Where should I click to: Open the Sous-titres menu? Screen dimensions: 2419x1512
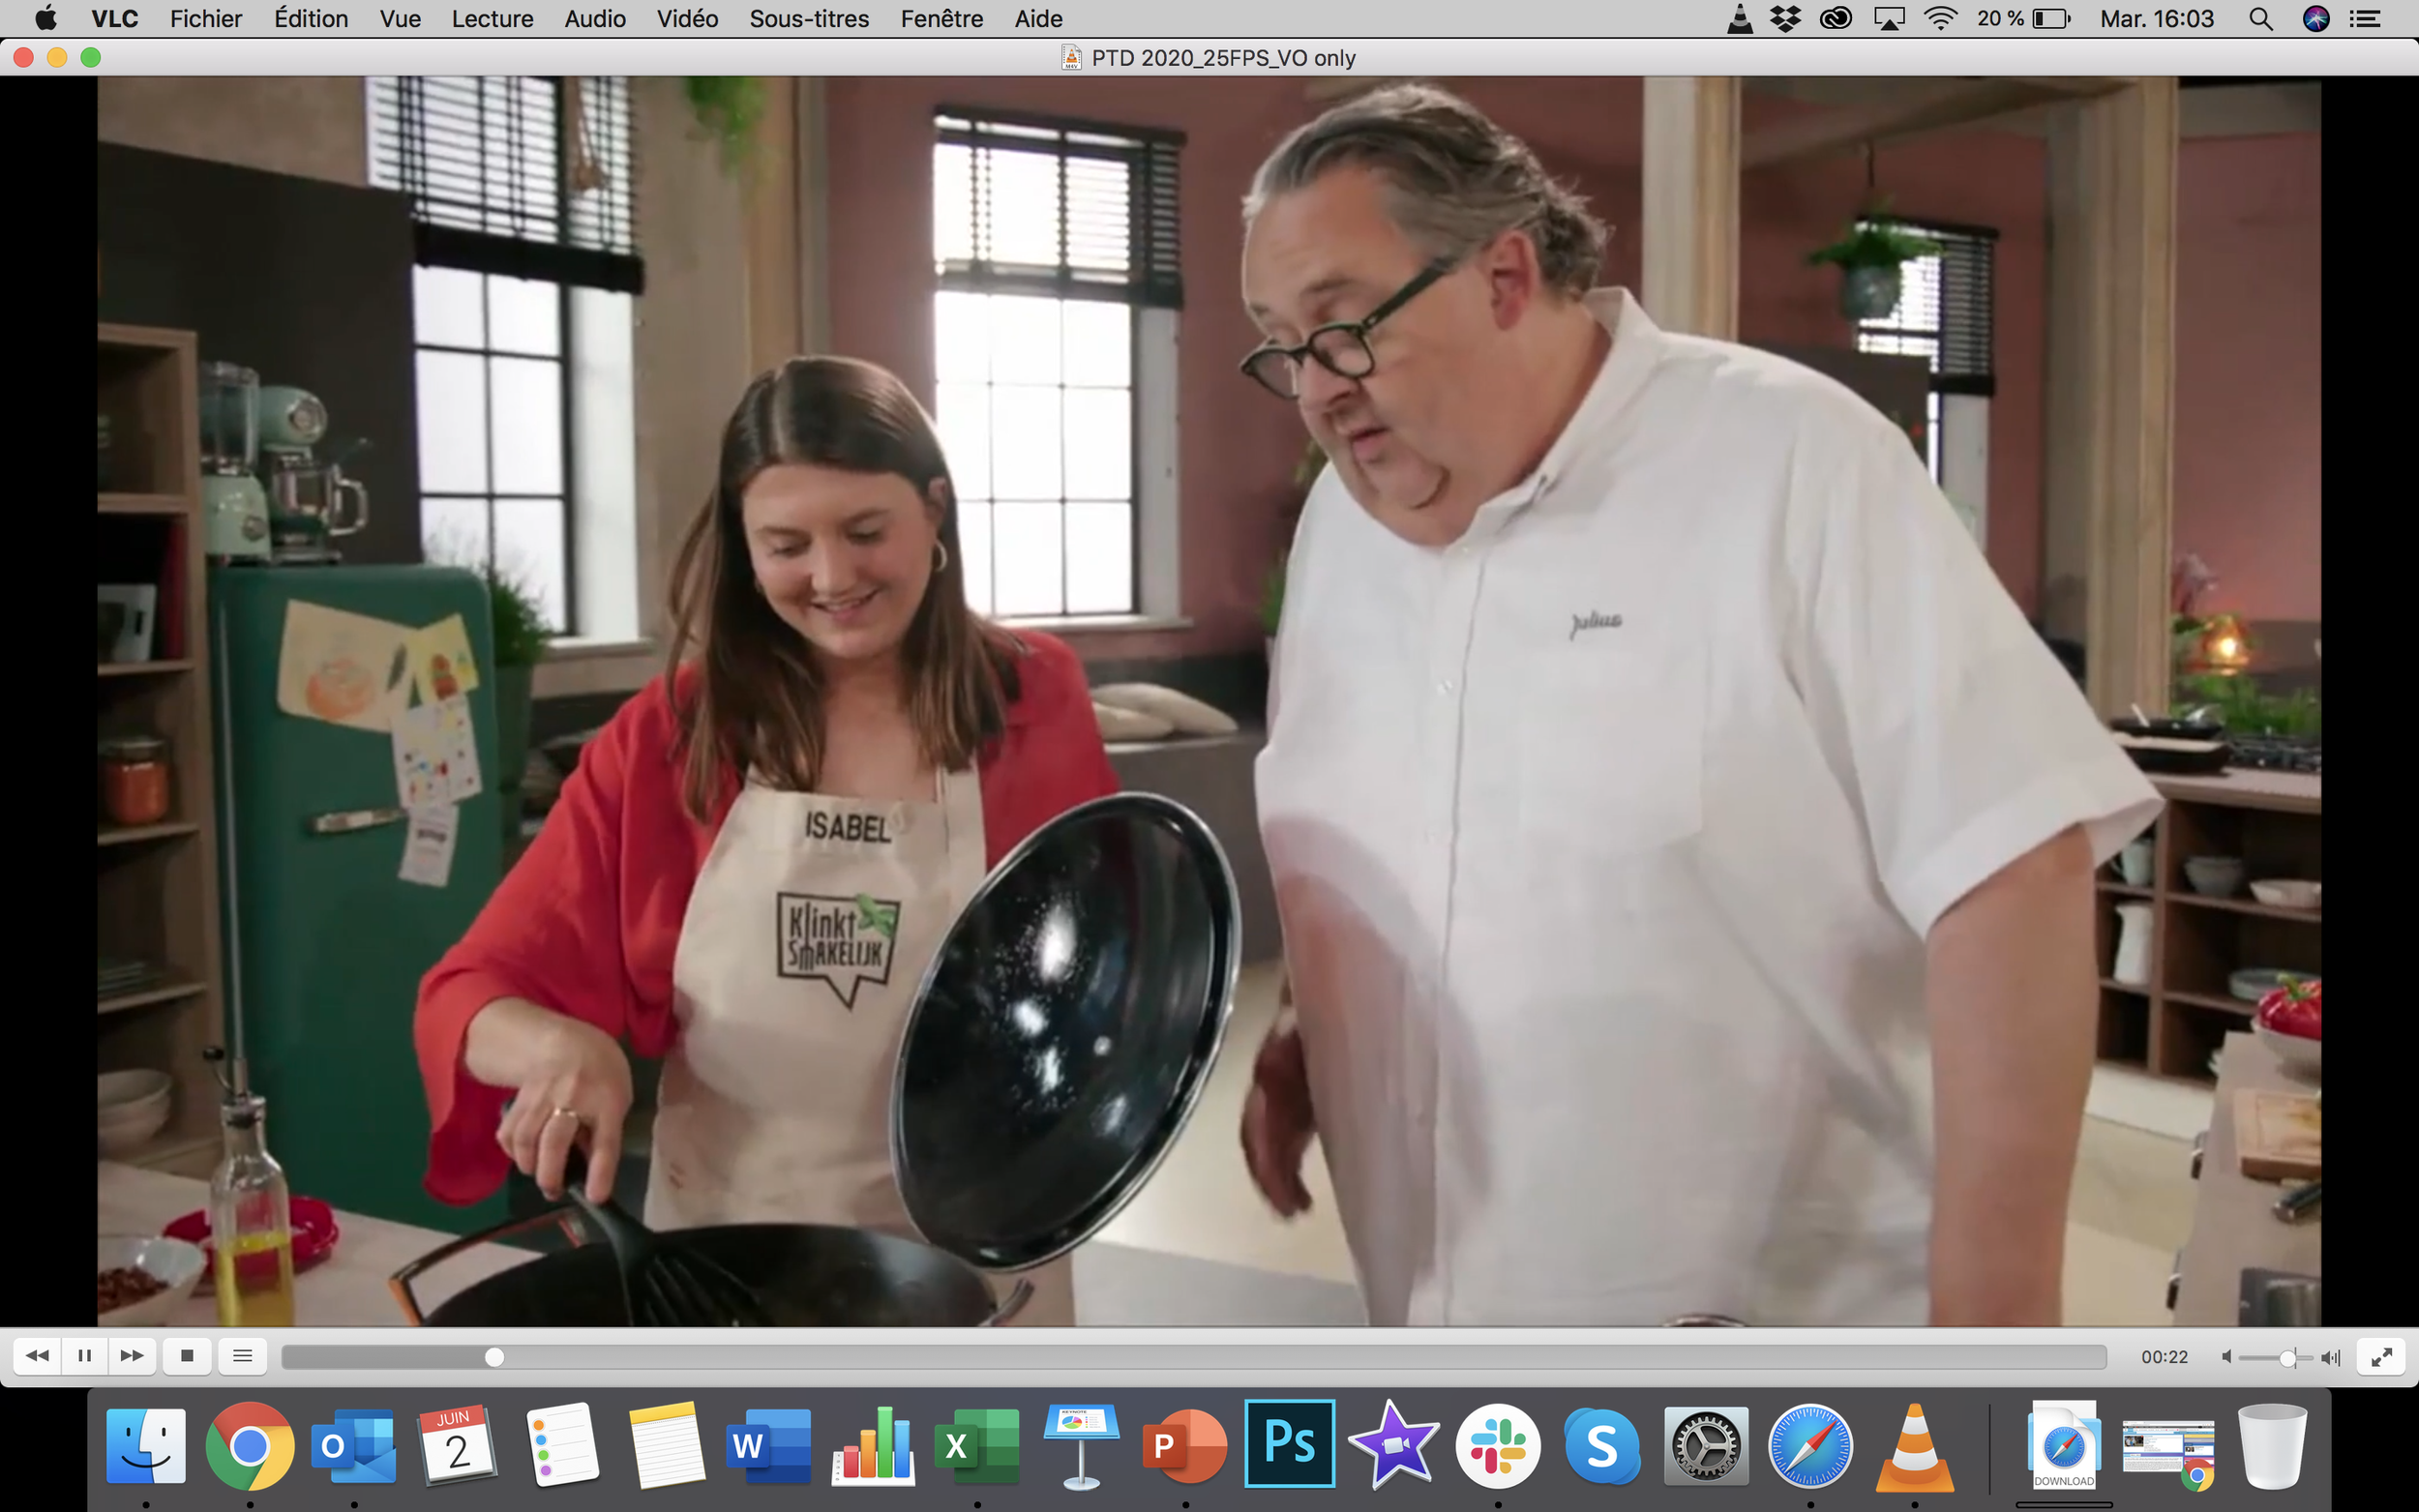pyautogui.click(x=808, y=19)
